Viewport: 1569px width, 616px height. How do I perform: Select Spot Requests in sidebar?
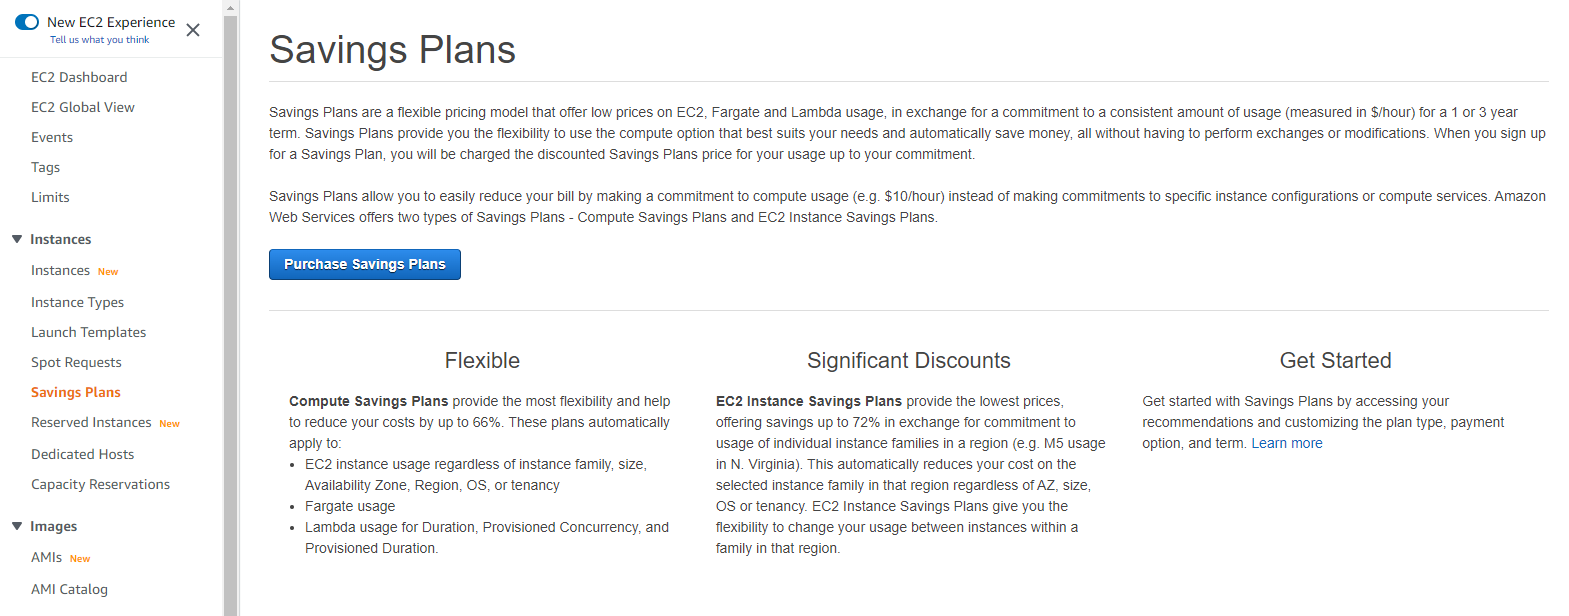tap(76, 362)
